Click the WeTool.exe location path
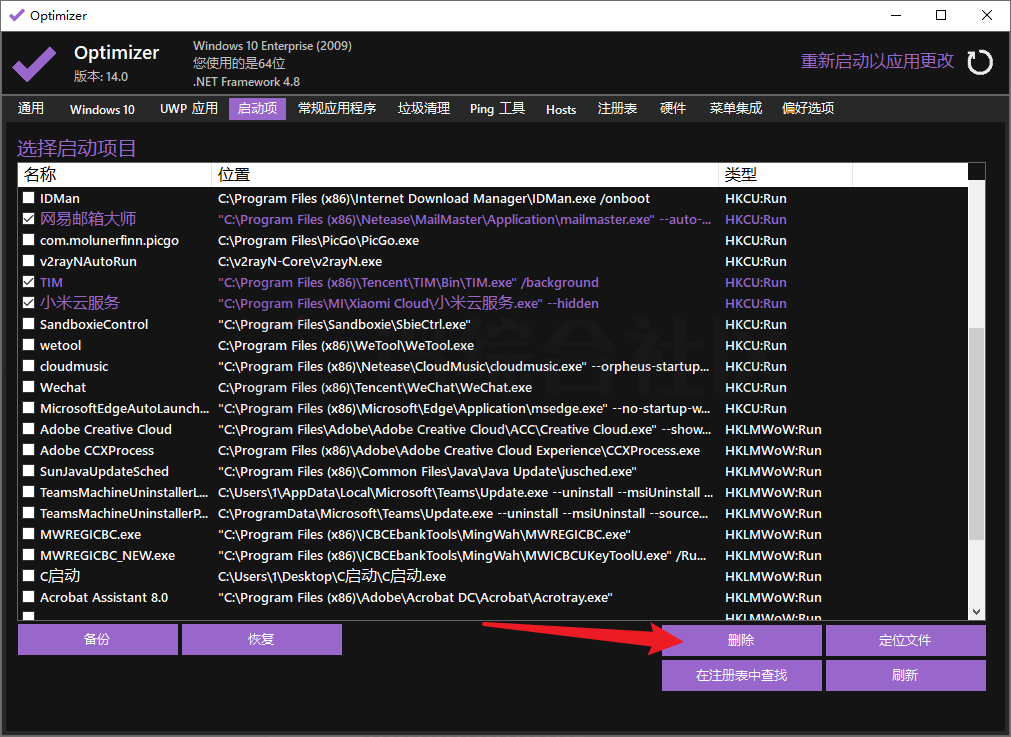 tap(346, 345)
